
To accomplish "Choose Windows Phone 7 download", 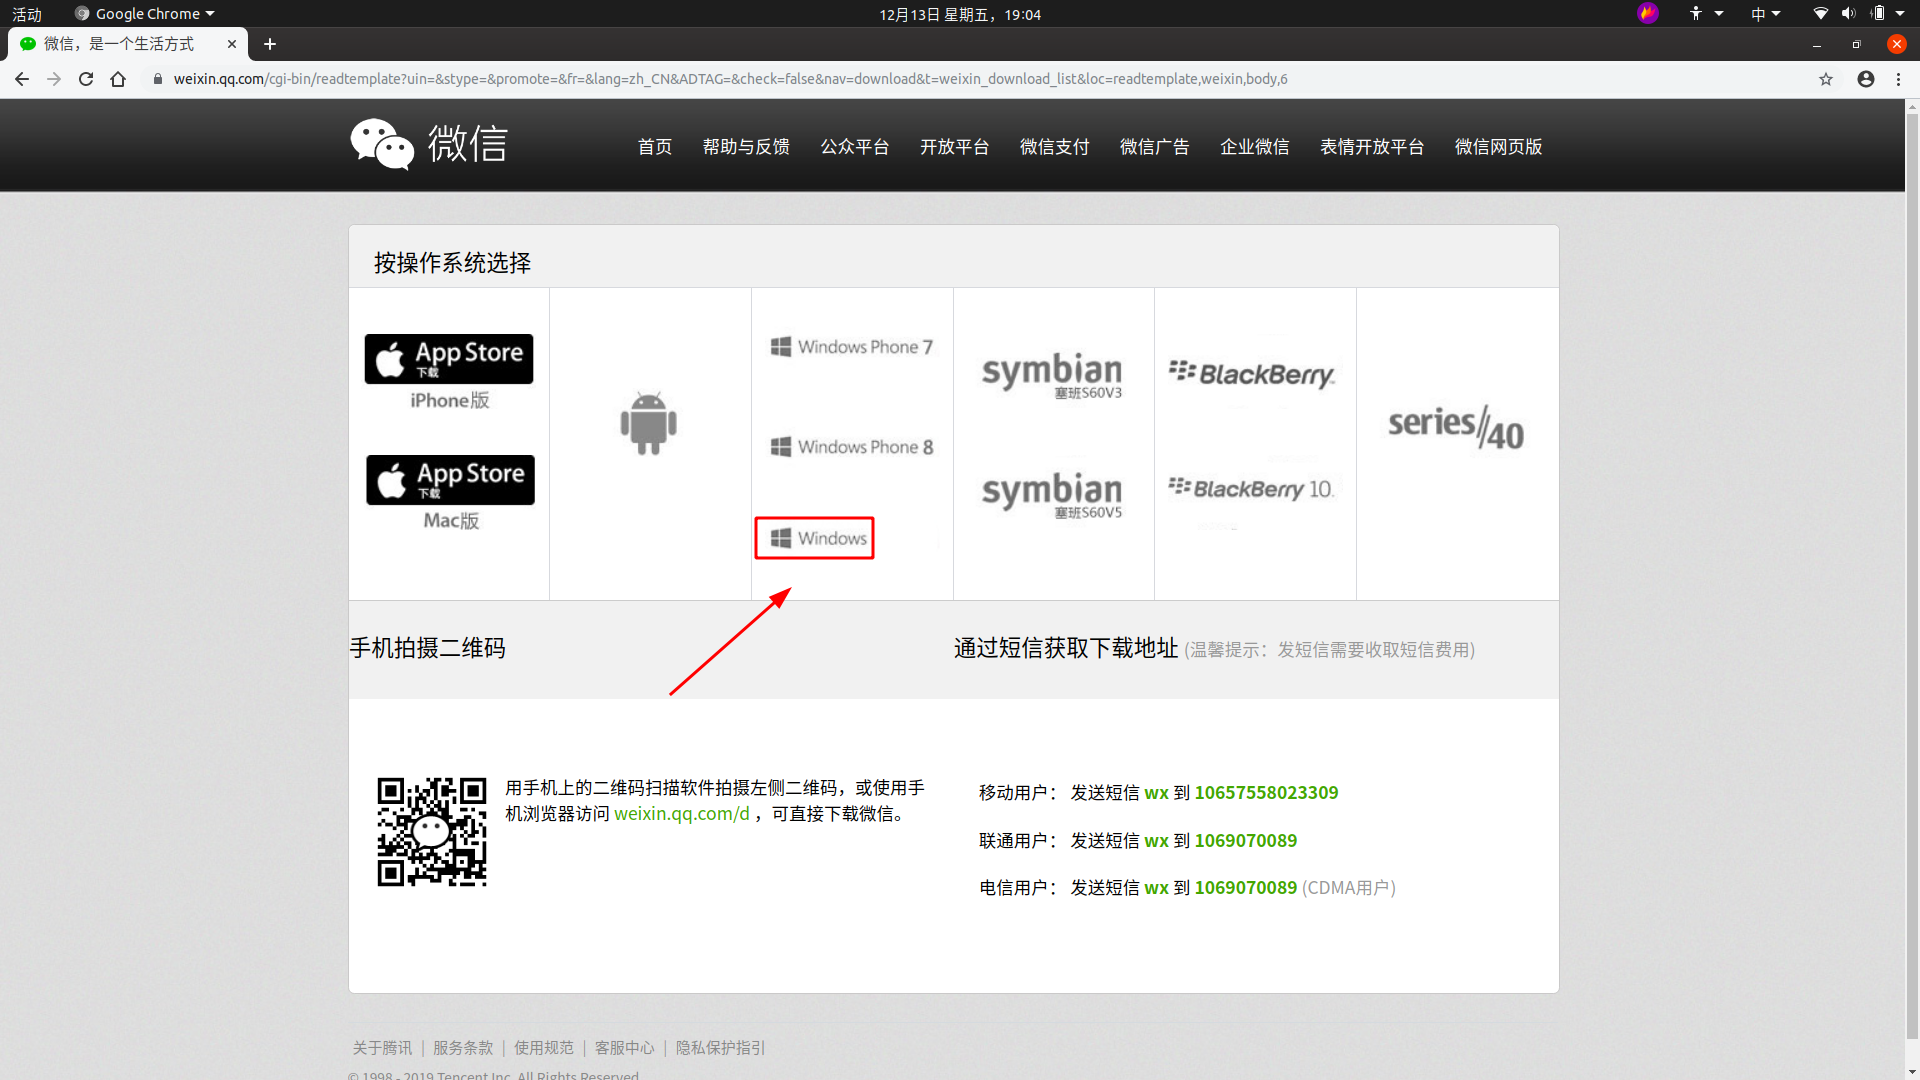I will tap(852, 347).
